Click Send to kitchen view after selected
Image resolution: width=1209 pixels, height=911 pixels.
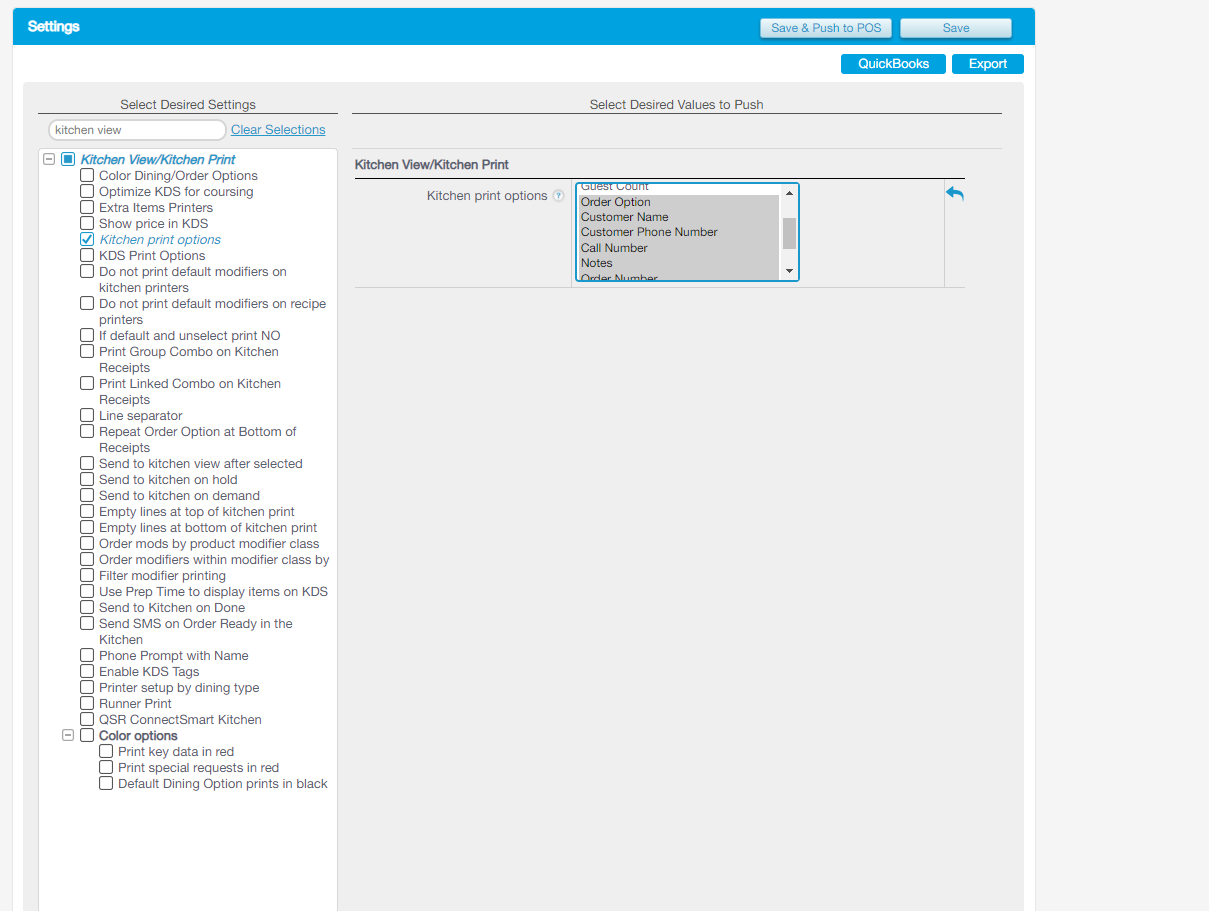(x=201, y=463)
